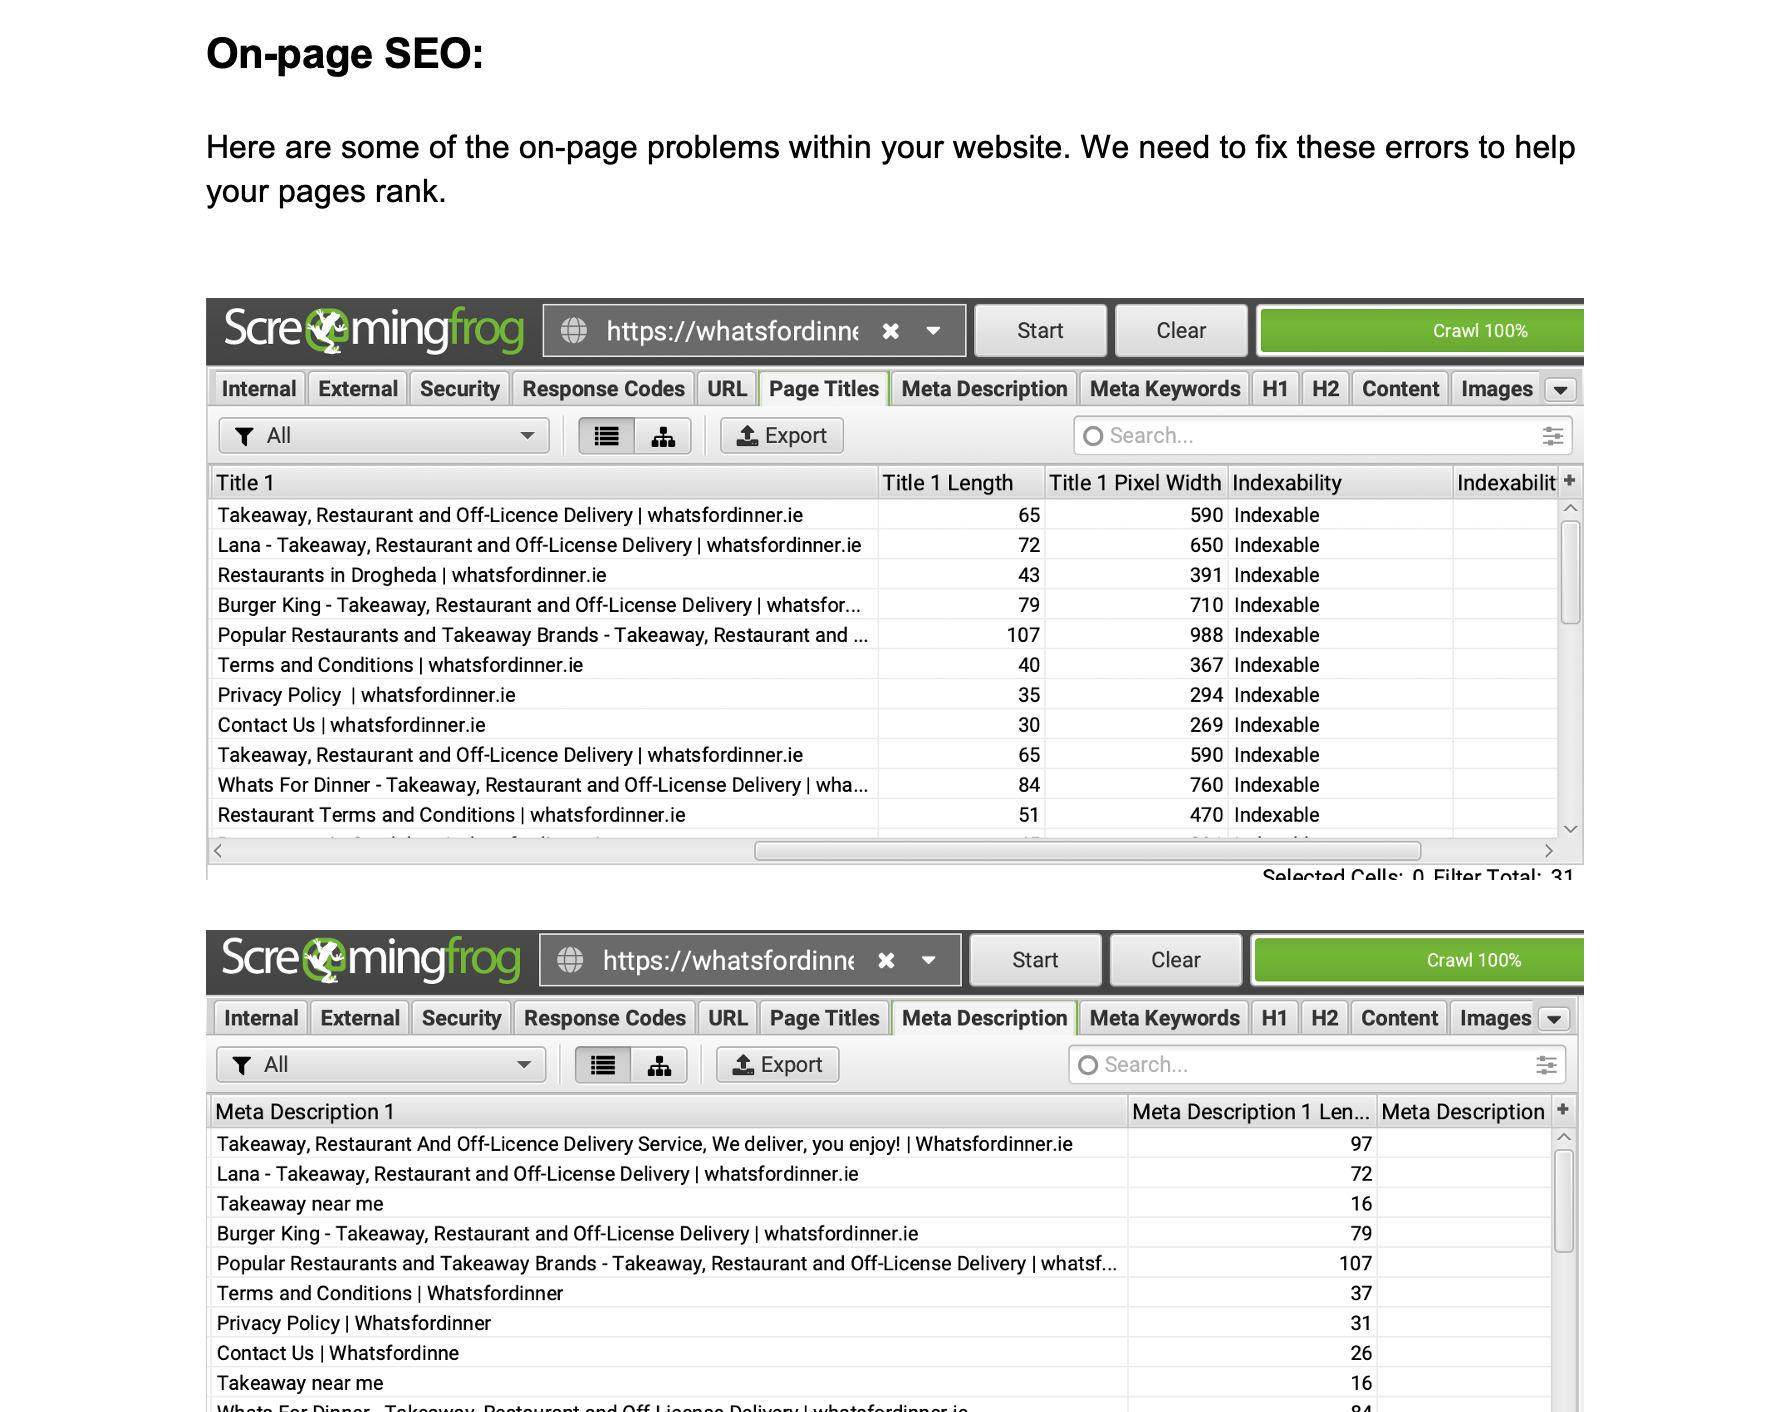Click the globe icon in bottom URL bar
Viewport: 1790px width, 1412px height.
click(570, 960)
